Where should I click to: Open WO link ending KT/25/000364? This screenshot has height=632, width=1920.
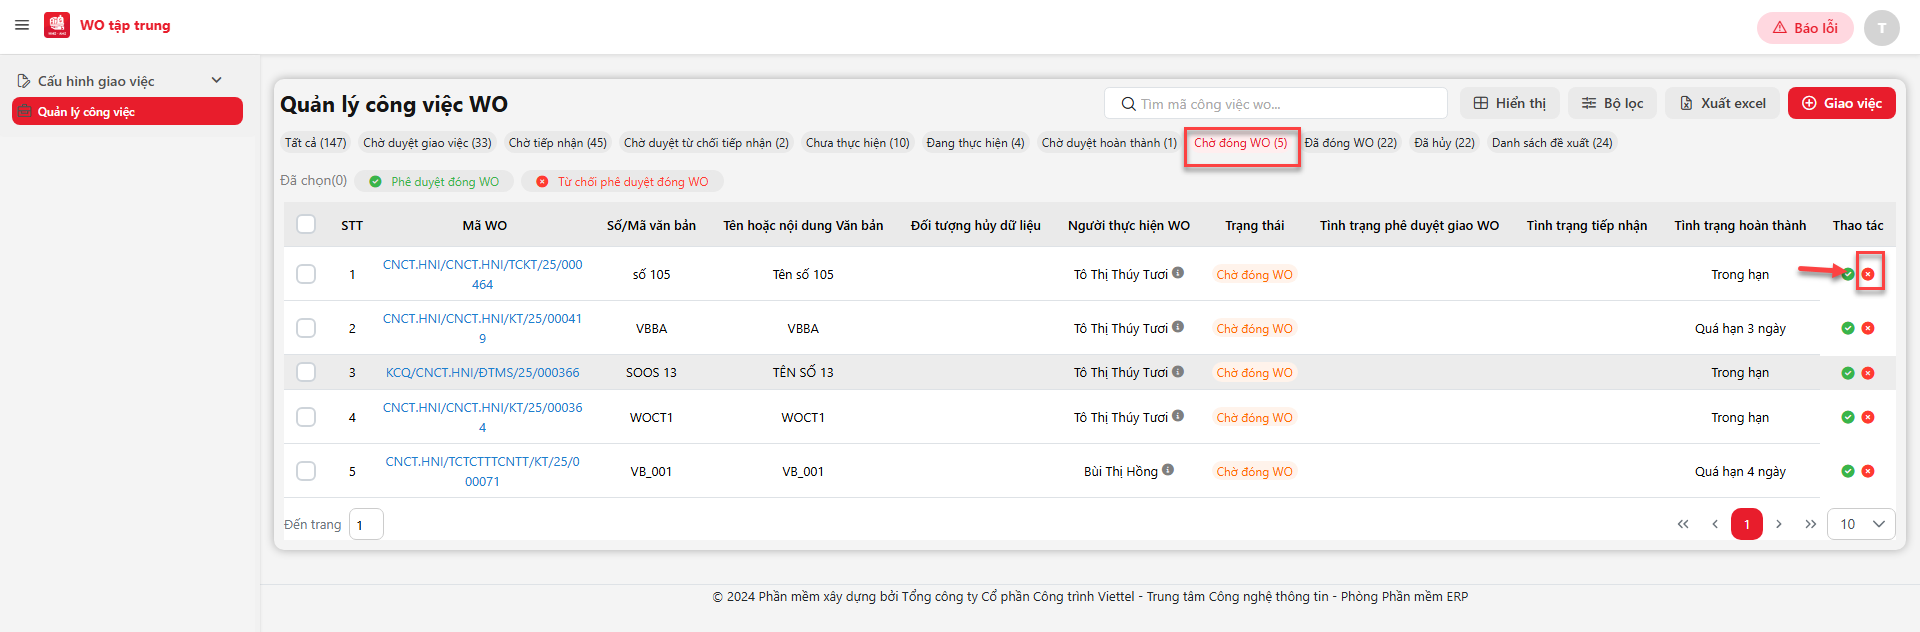pyautogui.click(x=482, y=417)
